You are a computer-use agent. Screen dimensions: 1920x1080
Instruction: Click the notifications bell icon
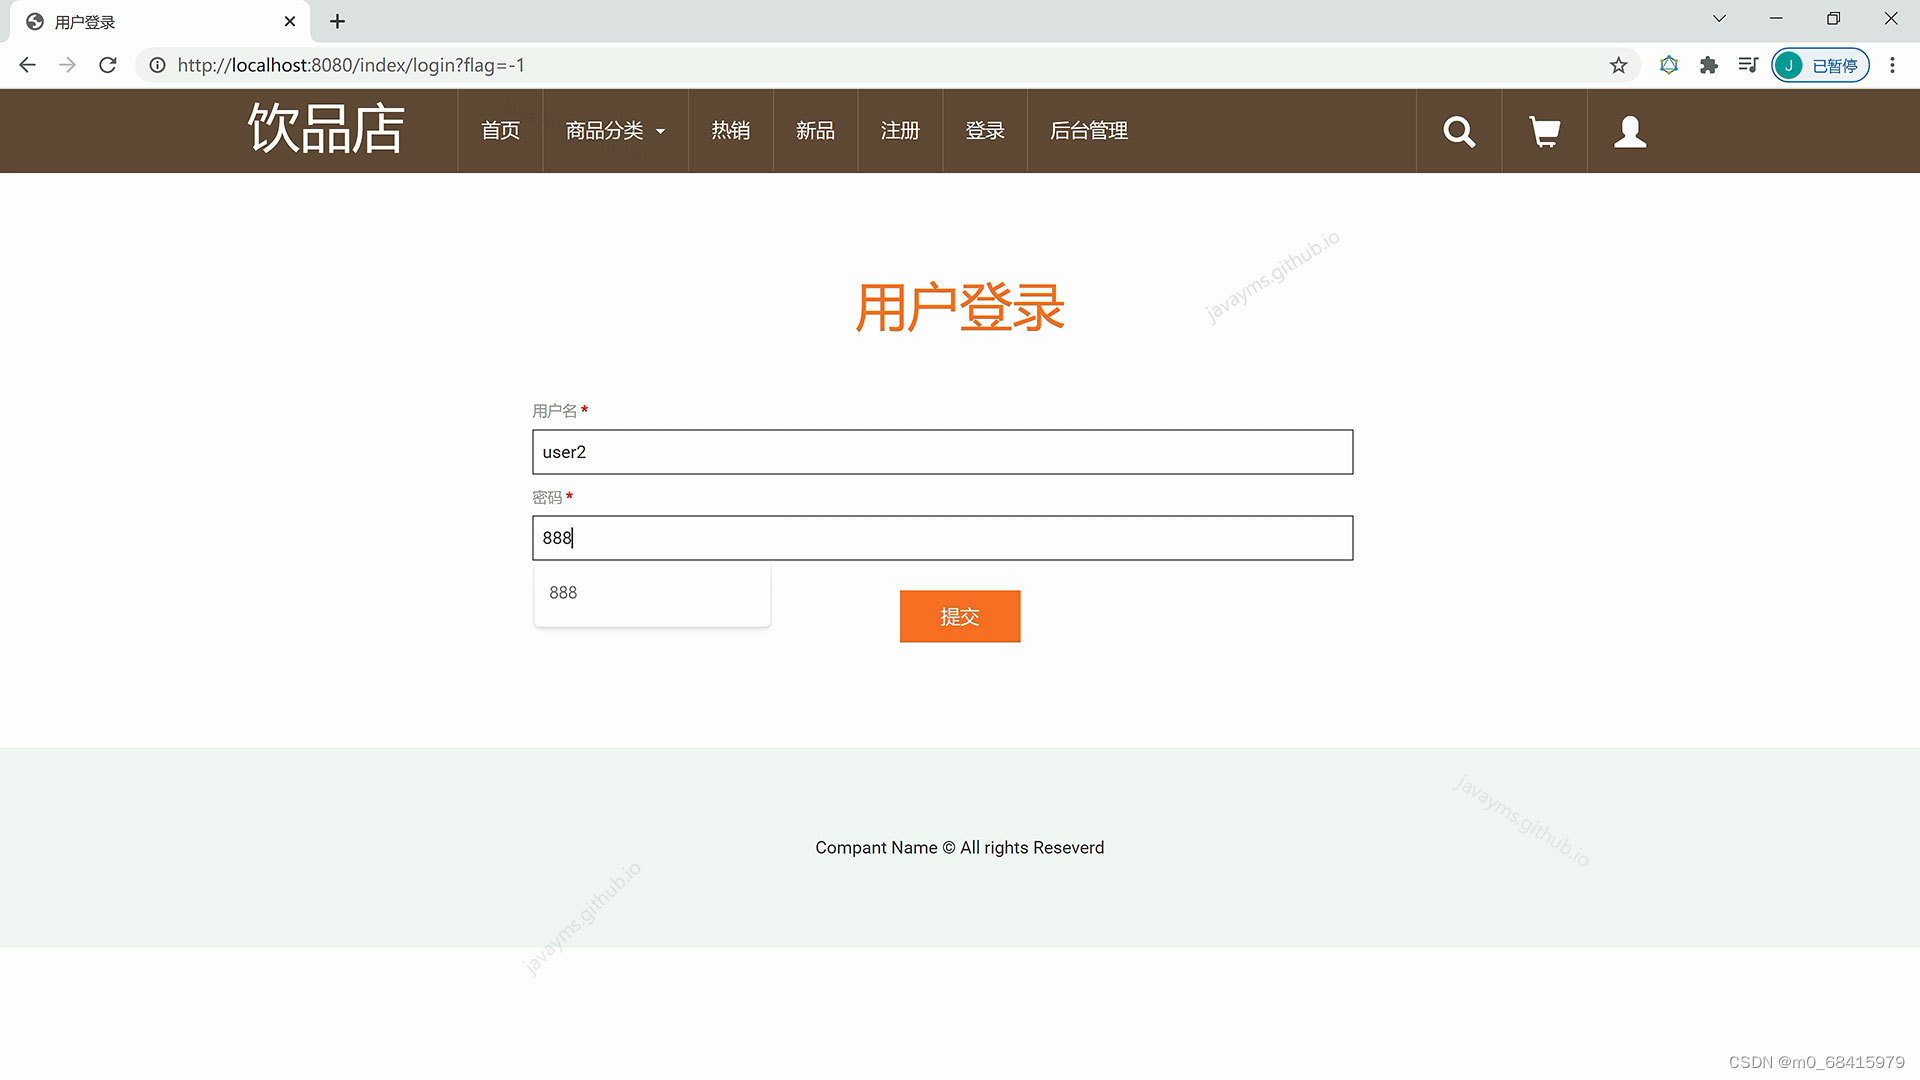1668,65
